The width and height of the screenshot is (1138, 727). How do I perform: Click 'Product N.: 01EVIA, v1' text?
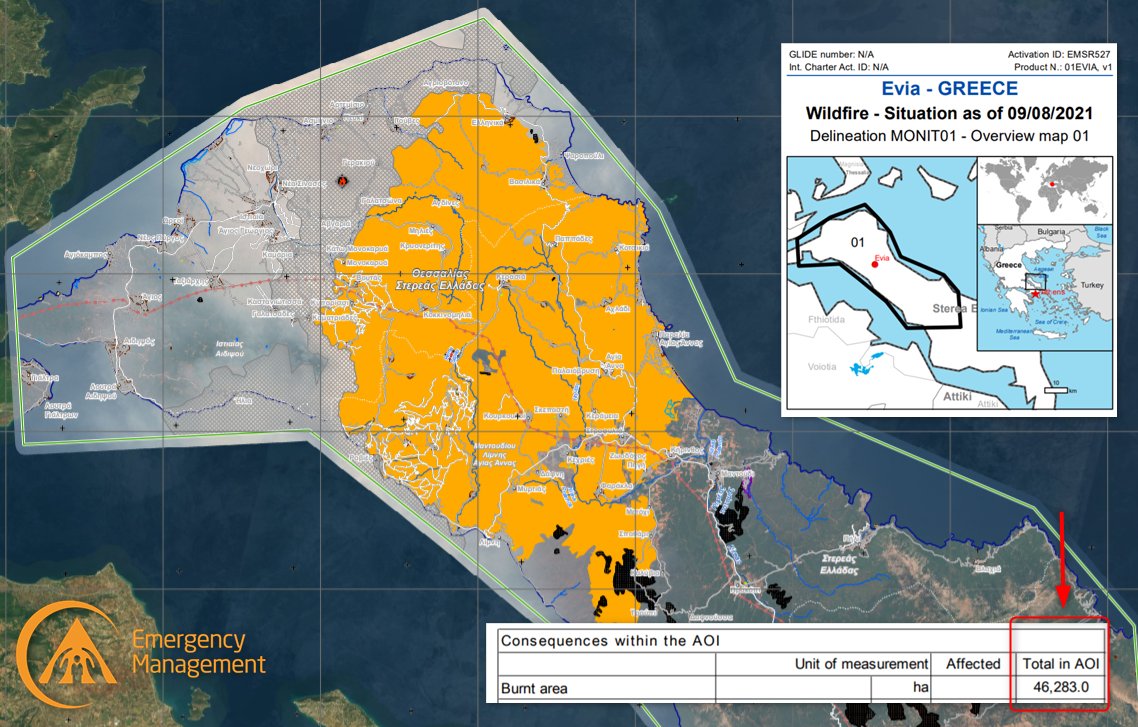coord(1063,67)
